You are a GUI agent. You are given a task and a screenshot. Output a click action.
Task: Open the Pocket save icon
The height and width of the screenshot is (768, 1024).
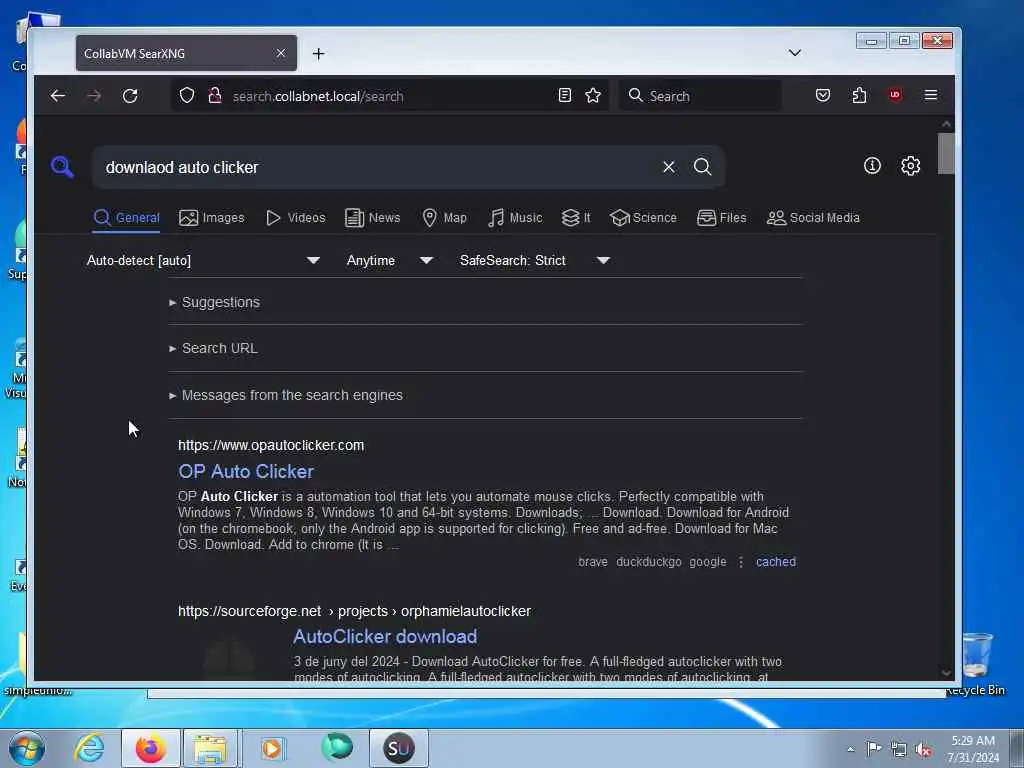(x=823, y=95)
